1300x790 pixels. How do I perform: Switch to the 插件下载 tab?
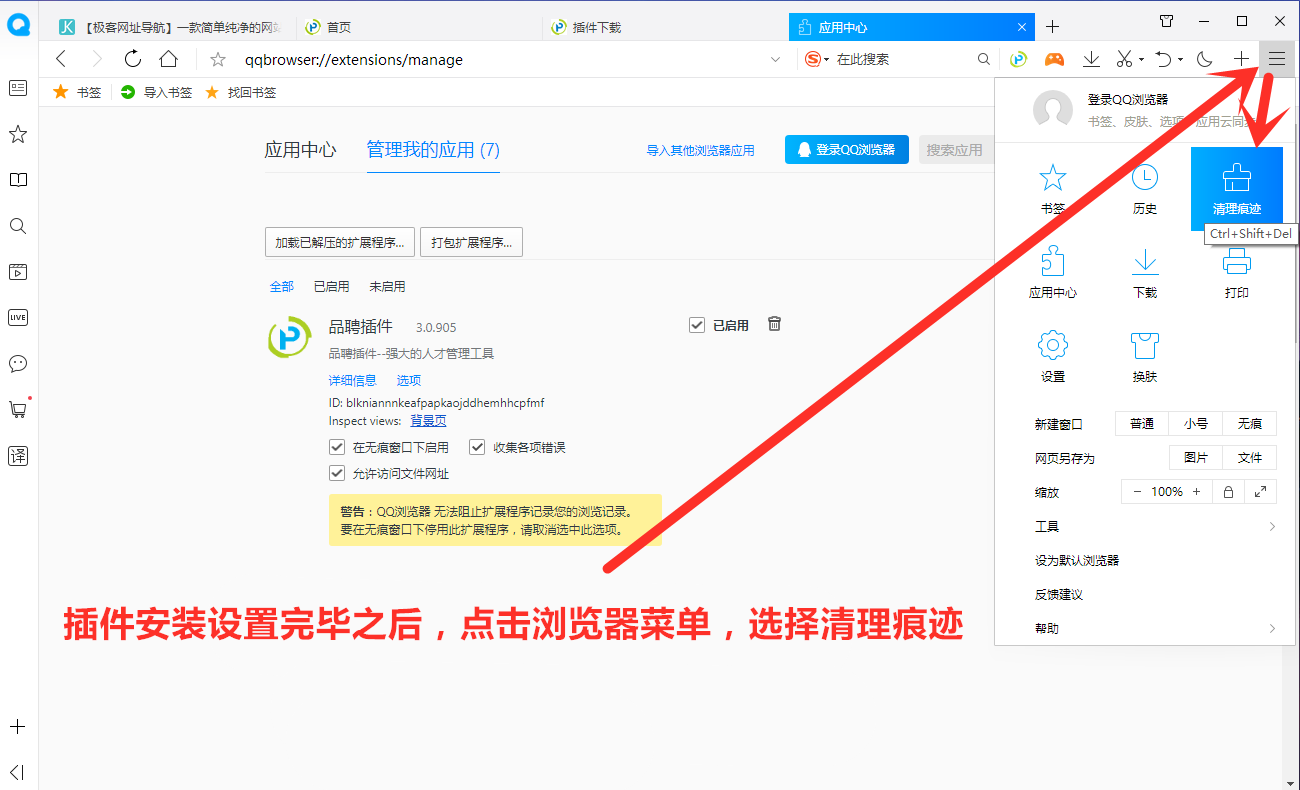(600, 26)
